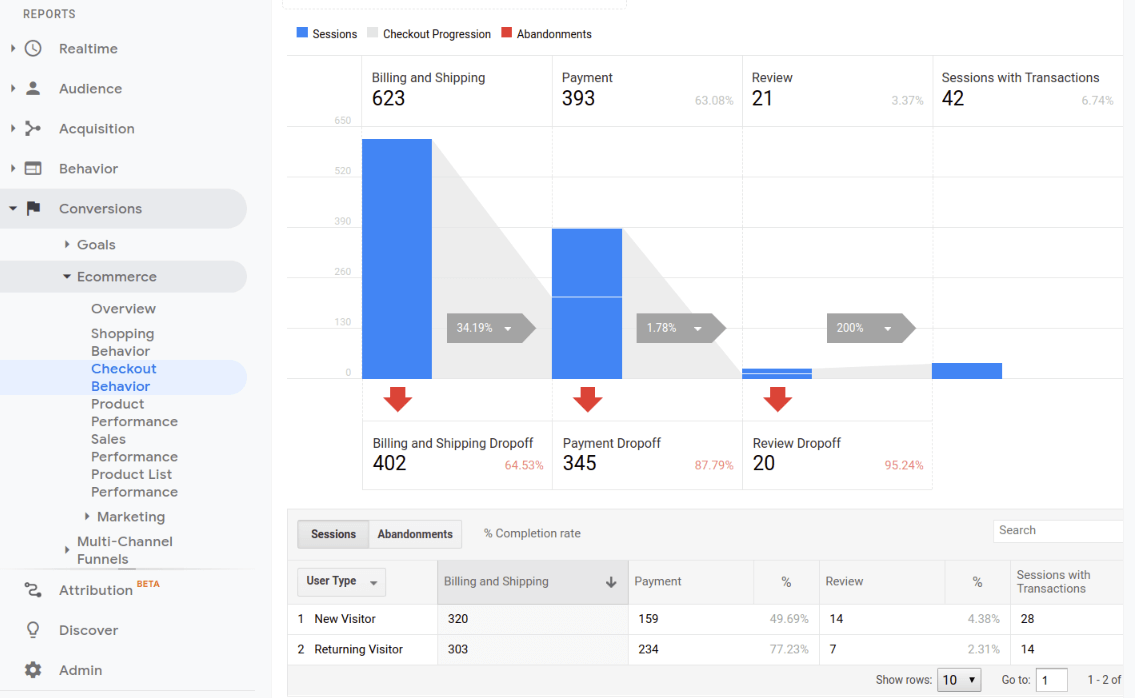Click the Behavior window icon
1135x698 pixels.
pos(33,168)
